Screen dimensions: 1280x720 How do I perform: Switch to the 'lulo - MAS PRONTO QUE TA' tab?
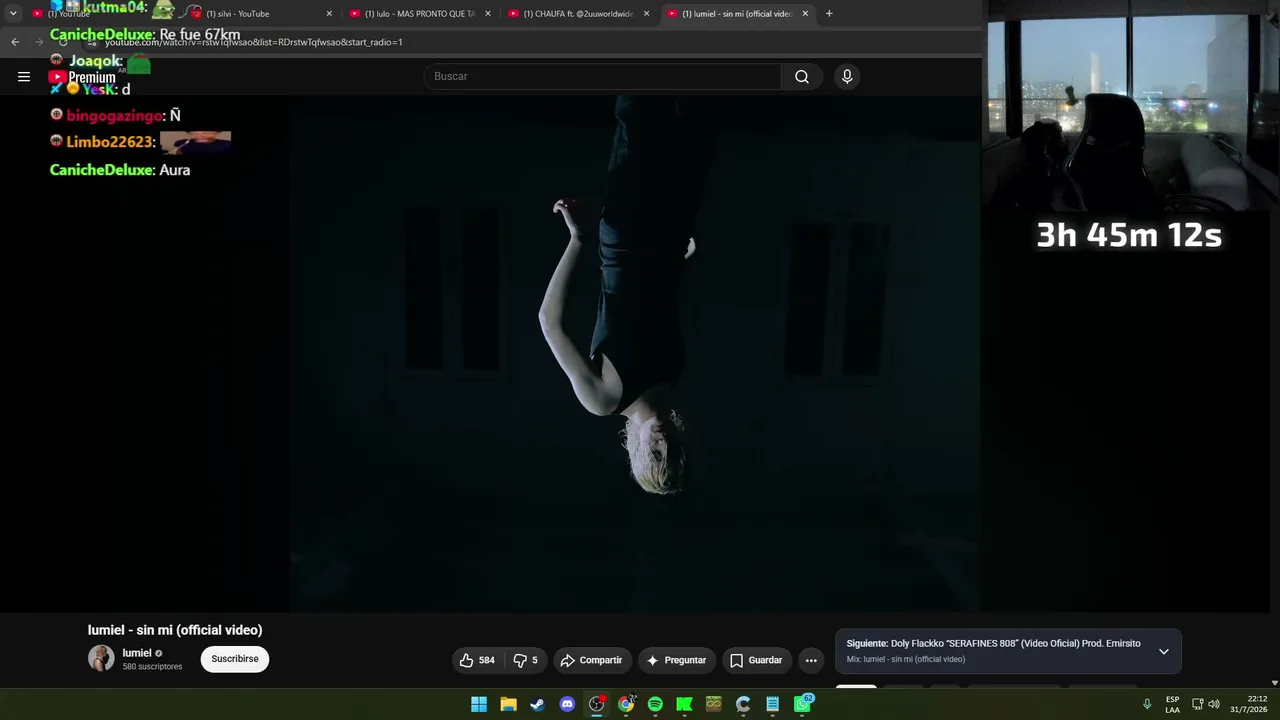pyautogui.click(x=419, y=14)
